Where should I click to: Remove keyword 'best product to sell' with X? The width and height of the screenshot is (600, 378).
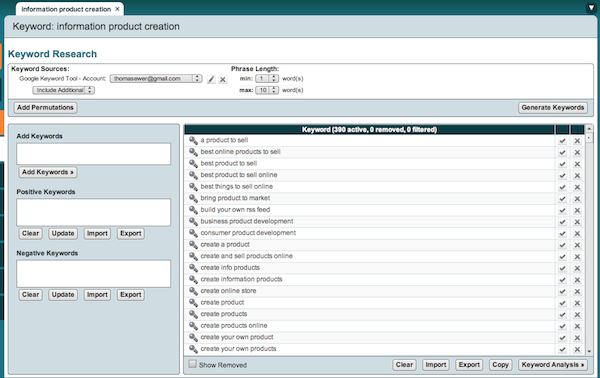click(x=577, y=164)
